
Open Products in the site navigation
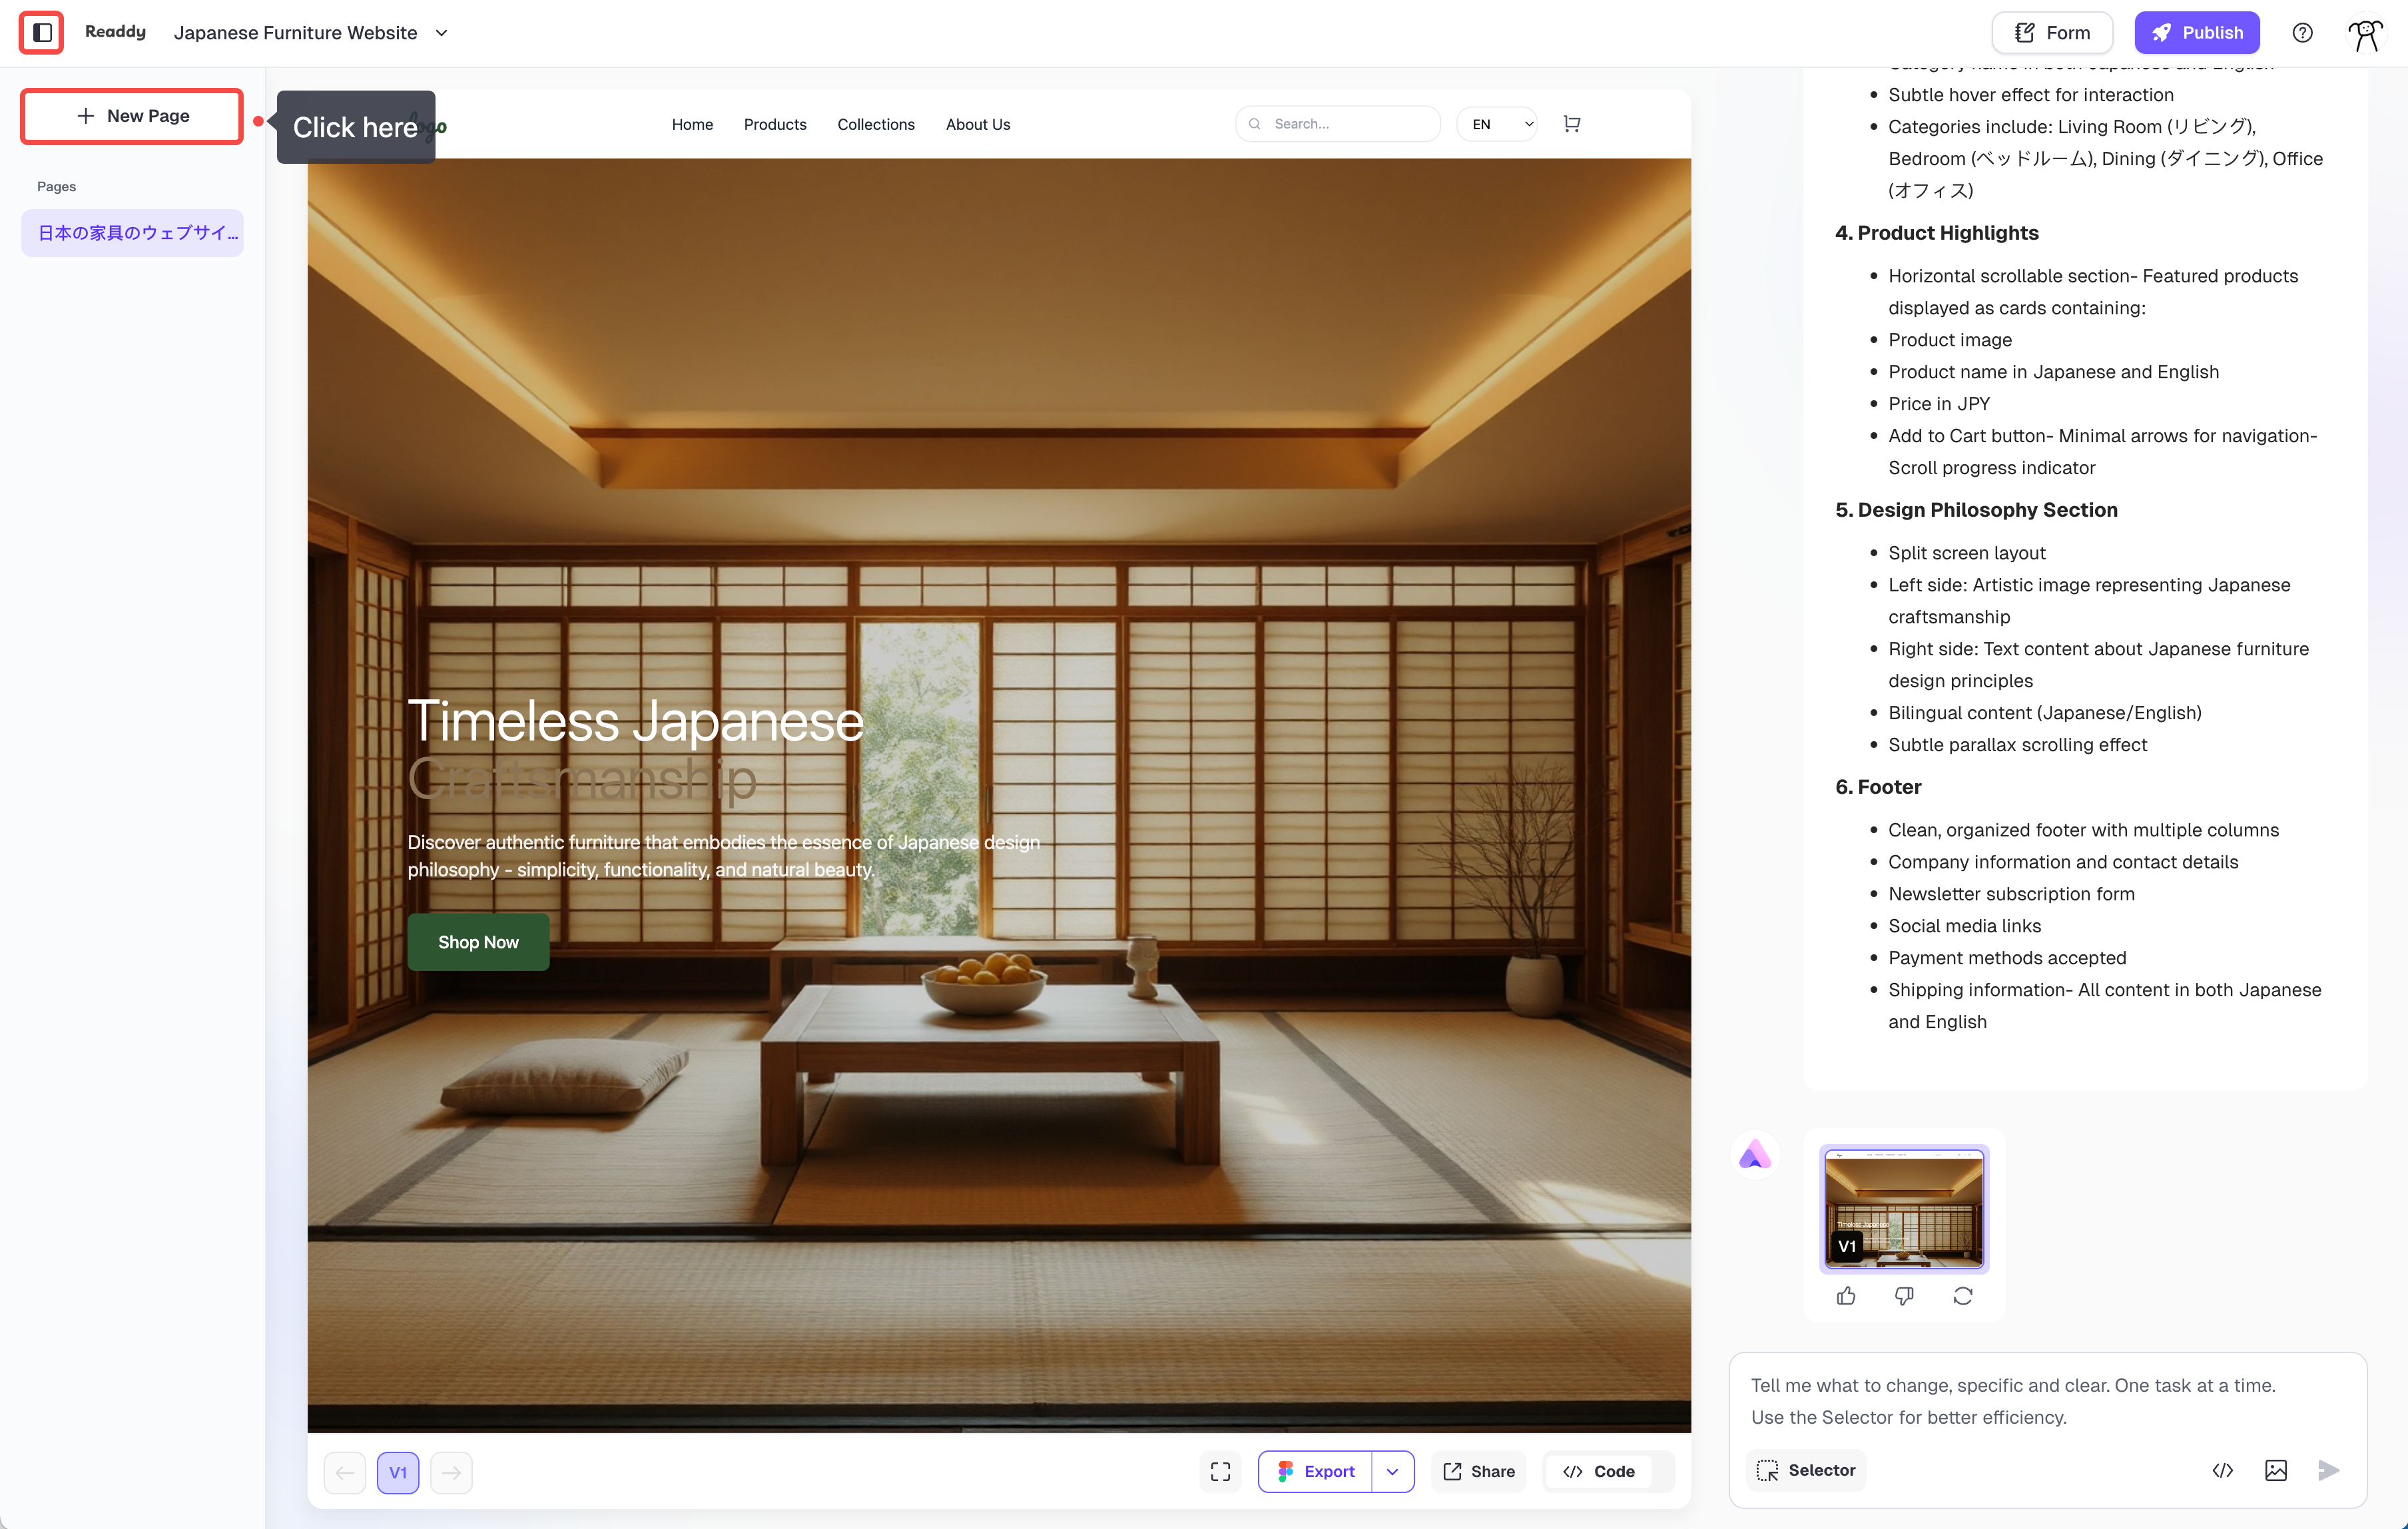pos(774,124)
